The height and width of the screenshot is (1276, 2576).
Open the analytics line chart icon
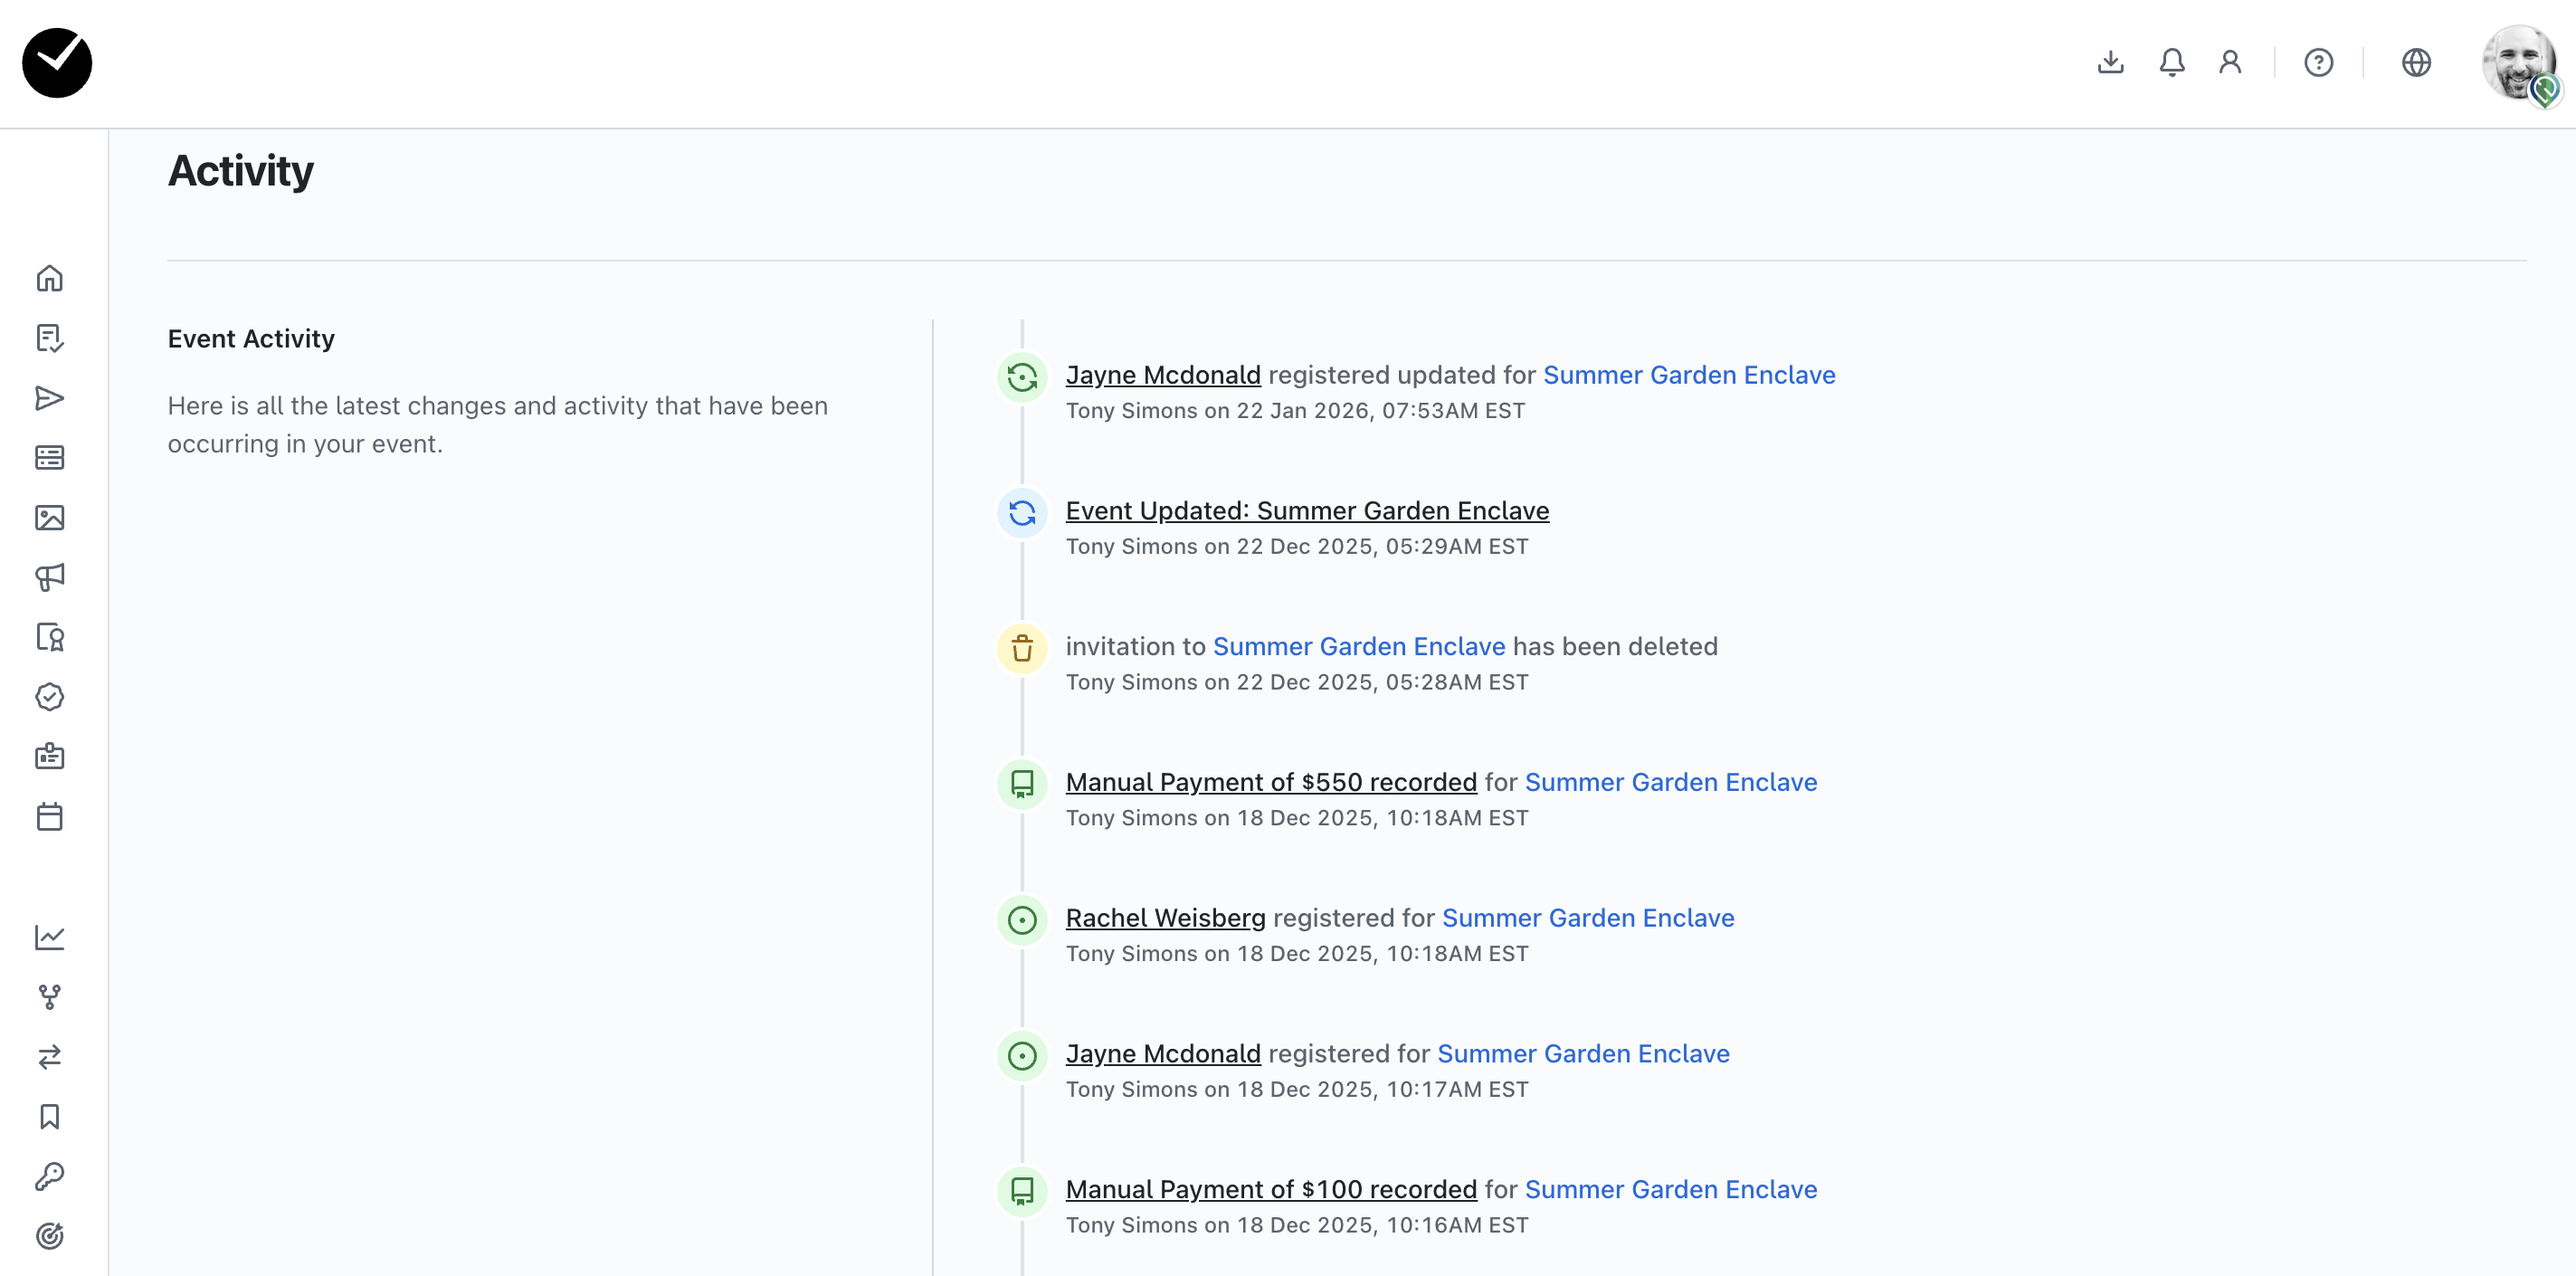[x=49, y=937]
